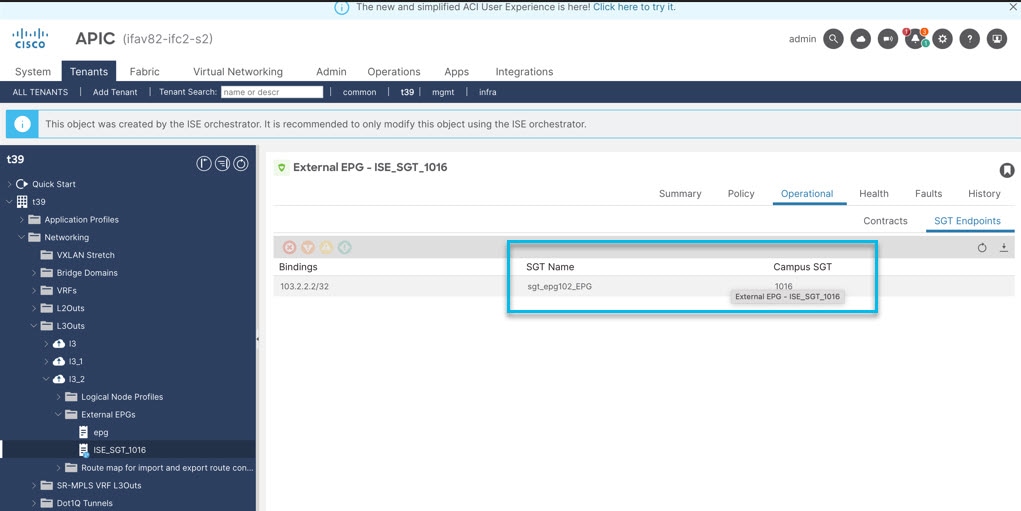Switch to the Policy tab
Screen dimensions: 1021x511
click(x=741, y=193)
